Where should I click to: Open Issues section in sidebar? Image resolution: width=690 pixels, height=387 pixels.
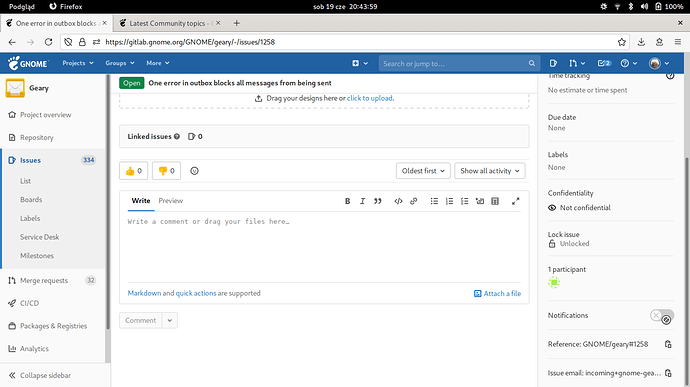[x=30, y=160]
